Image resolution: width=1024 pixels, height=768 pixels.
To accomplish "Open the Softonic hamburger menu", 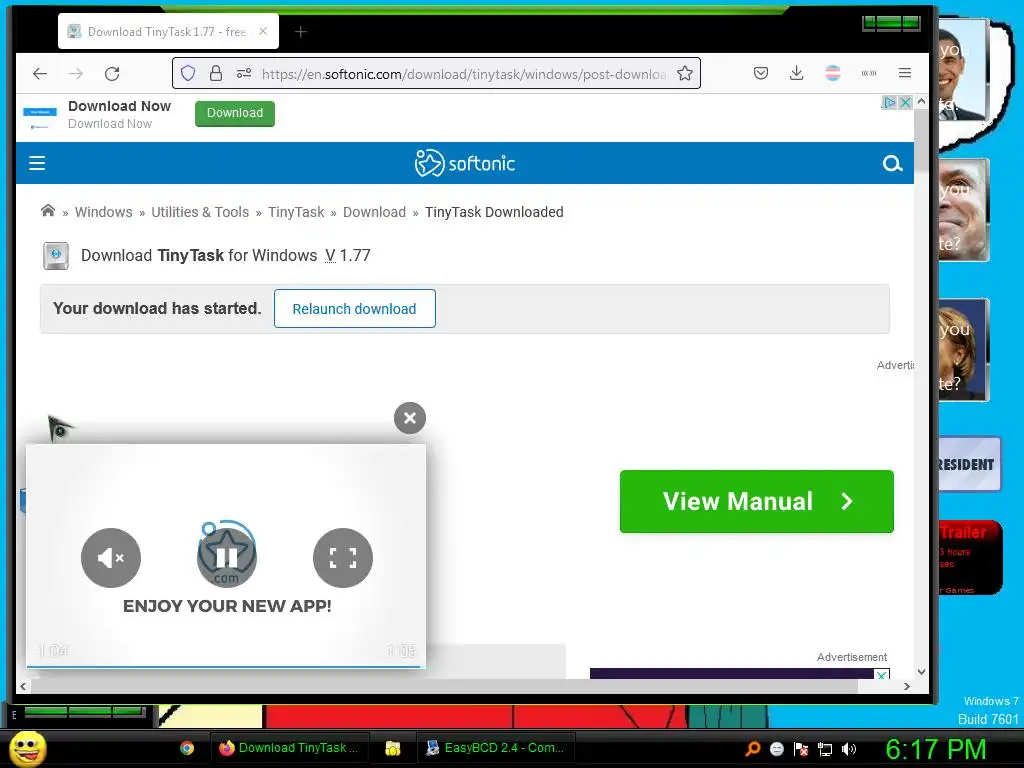I will pos(37,163).
